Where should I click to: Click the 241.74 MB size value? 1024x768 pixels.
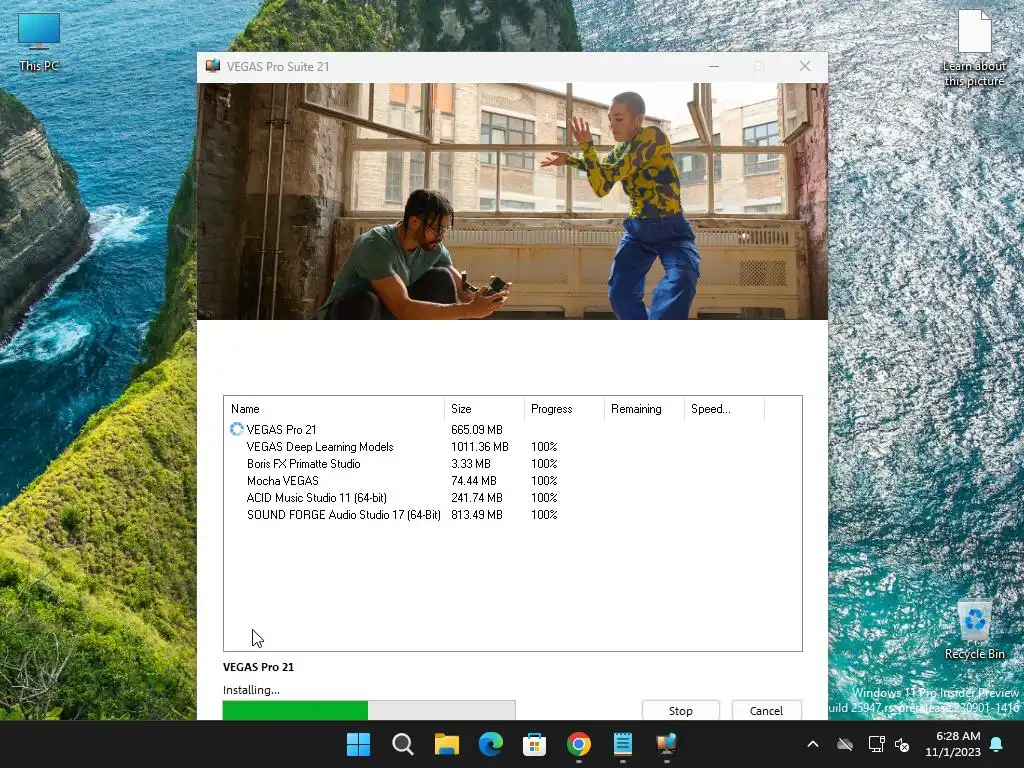477,498
